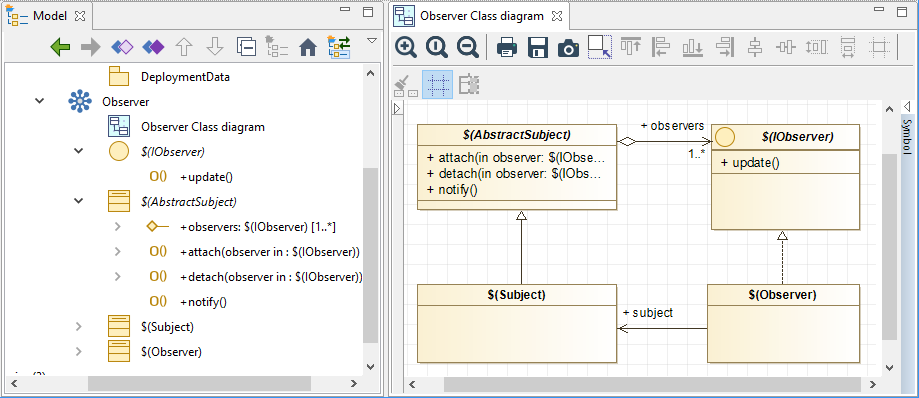Expand the $(Observer) class tree node

(79, 352)
